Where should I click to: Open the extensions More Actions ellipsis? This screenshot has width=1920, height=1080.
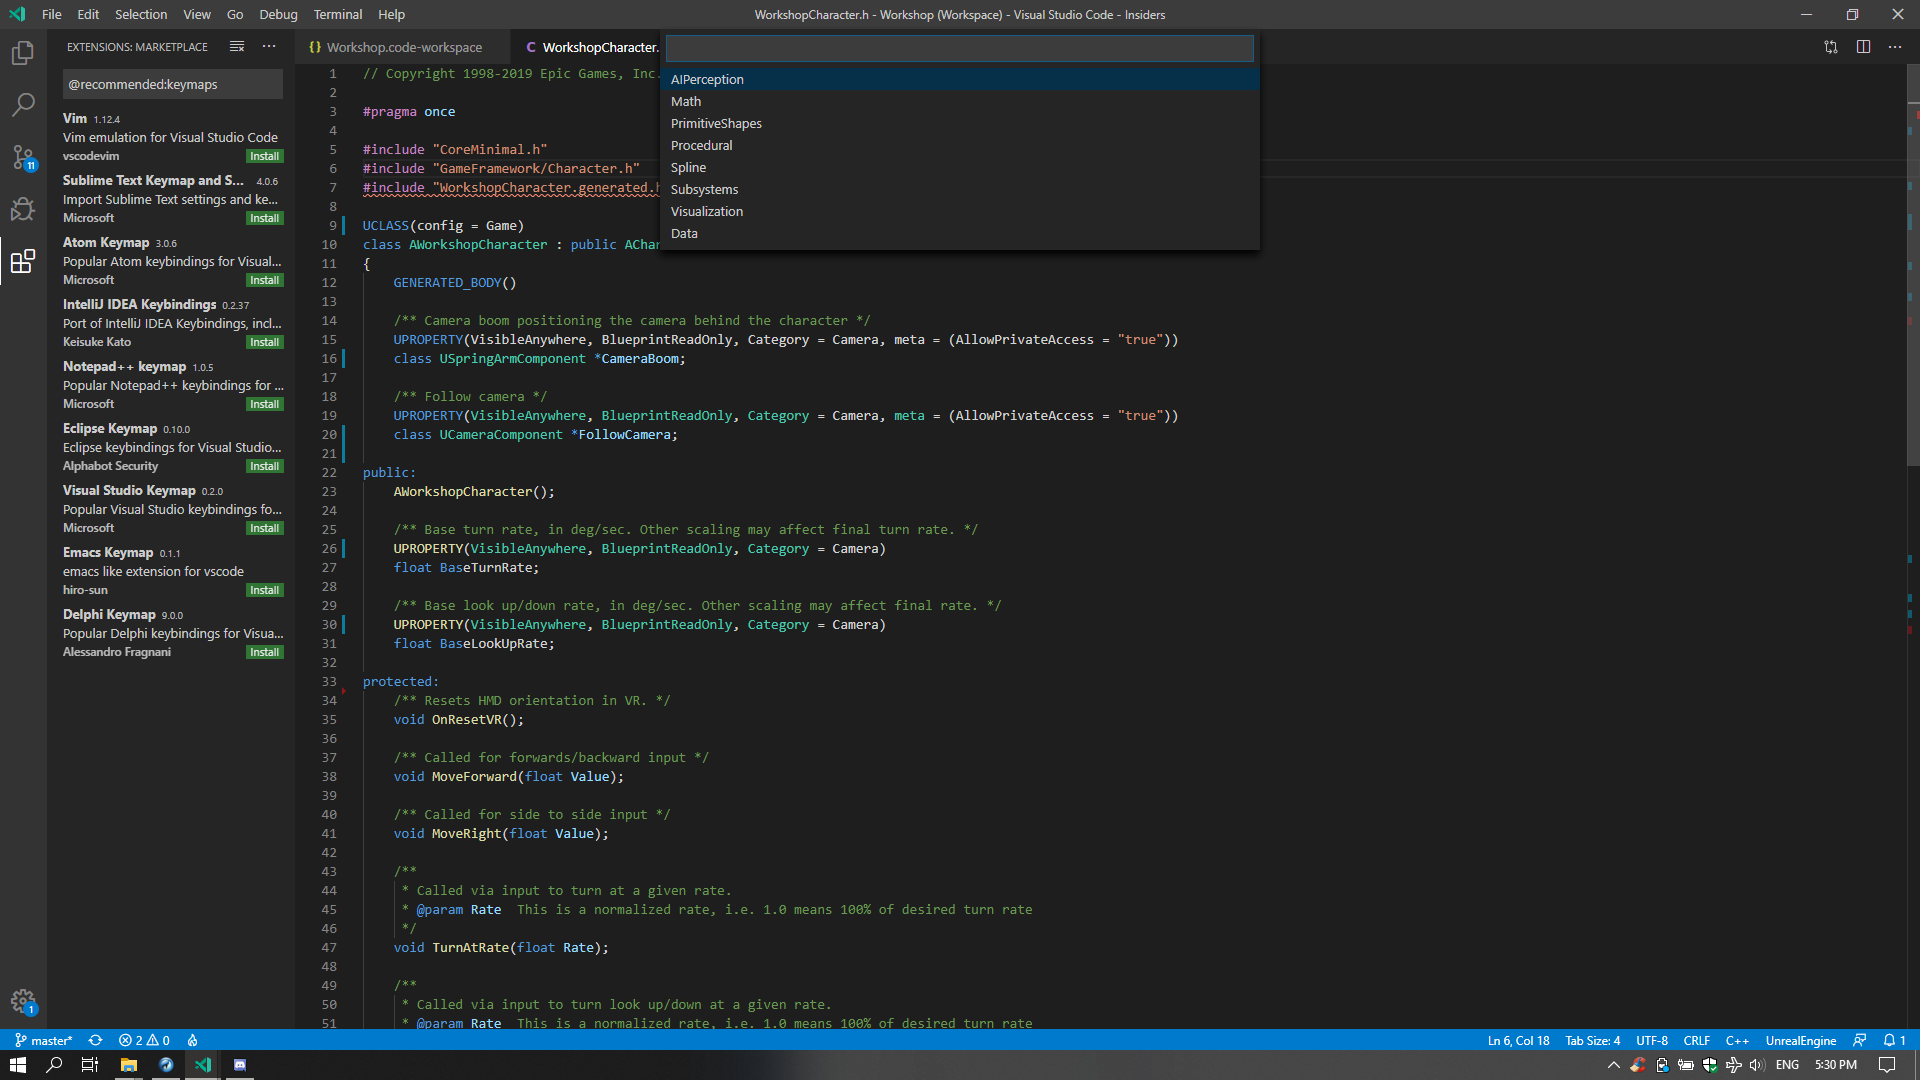pos(269,47)
